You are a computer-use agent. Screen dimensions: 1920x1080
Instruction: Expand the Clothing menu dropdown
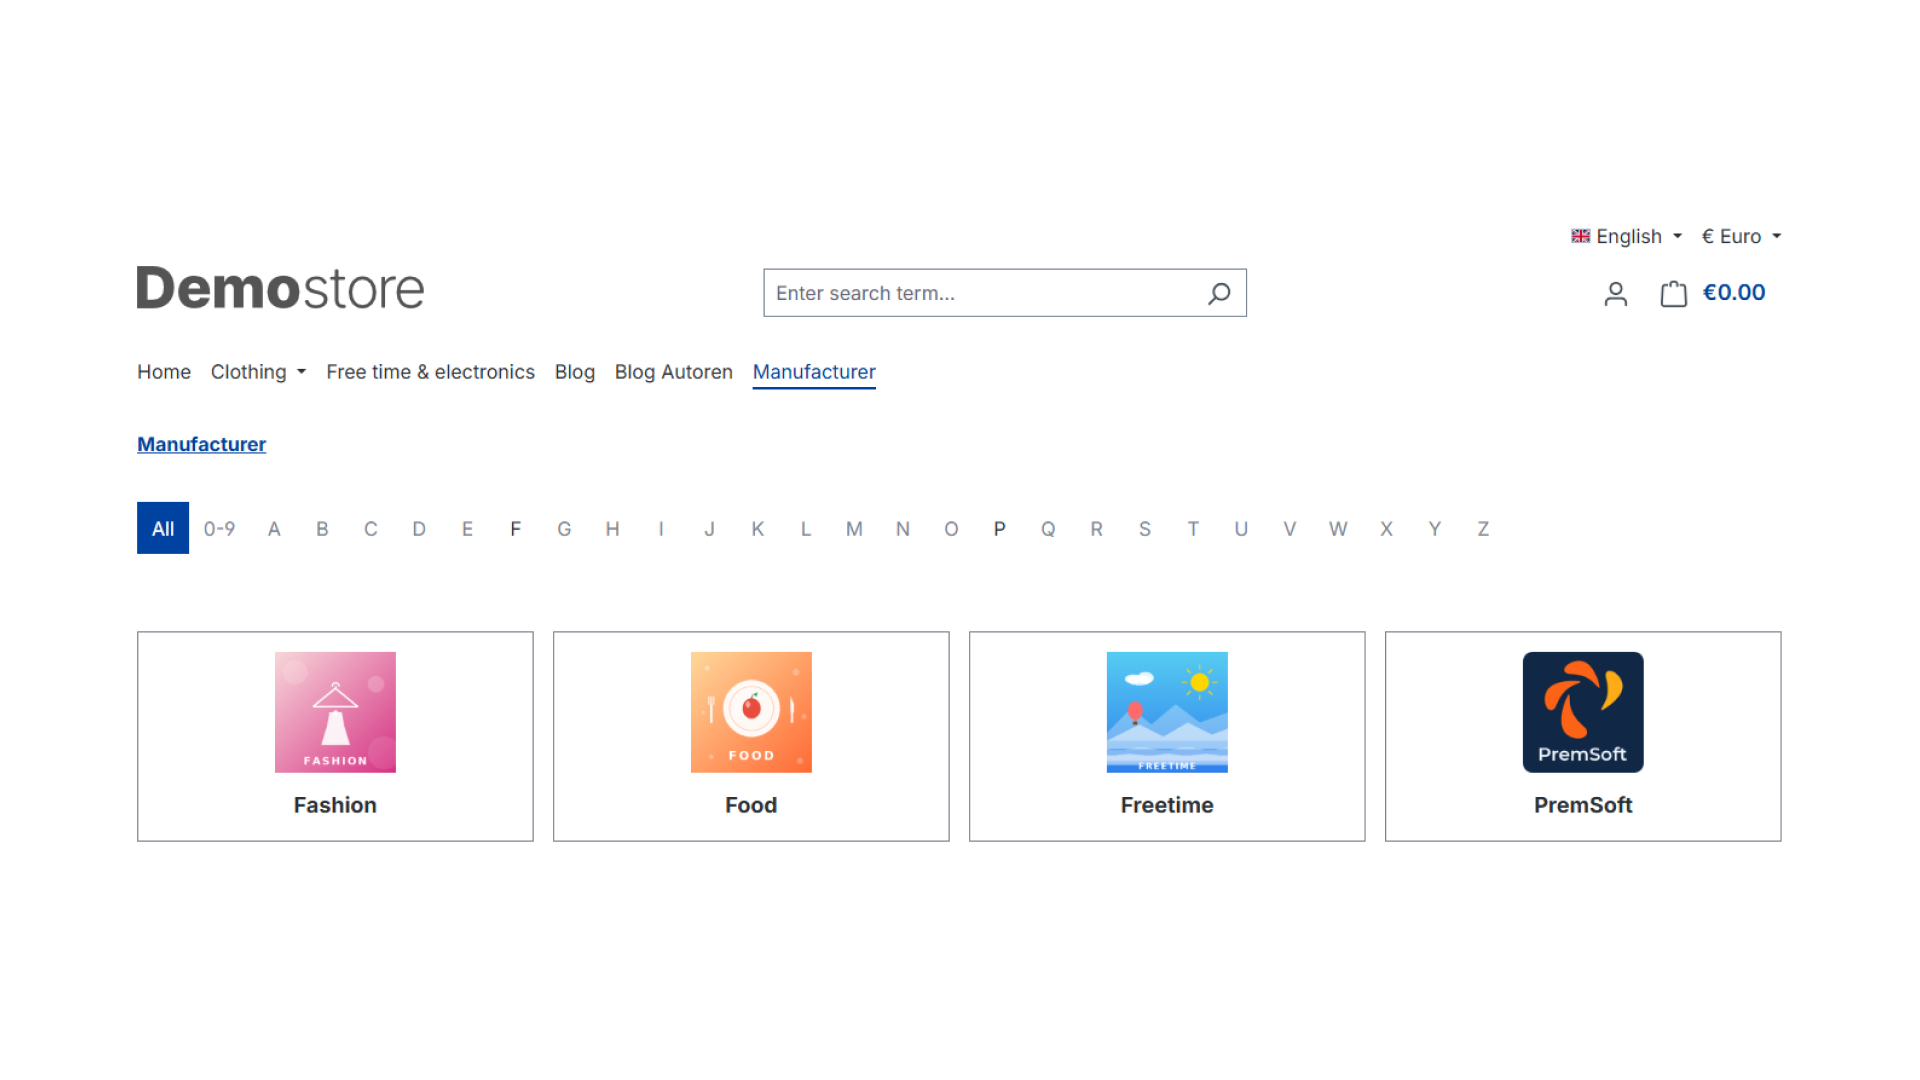(x=258, y=372)
